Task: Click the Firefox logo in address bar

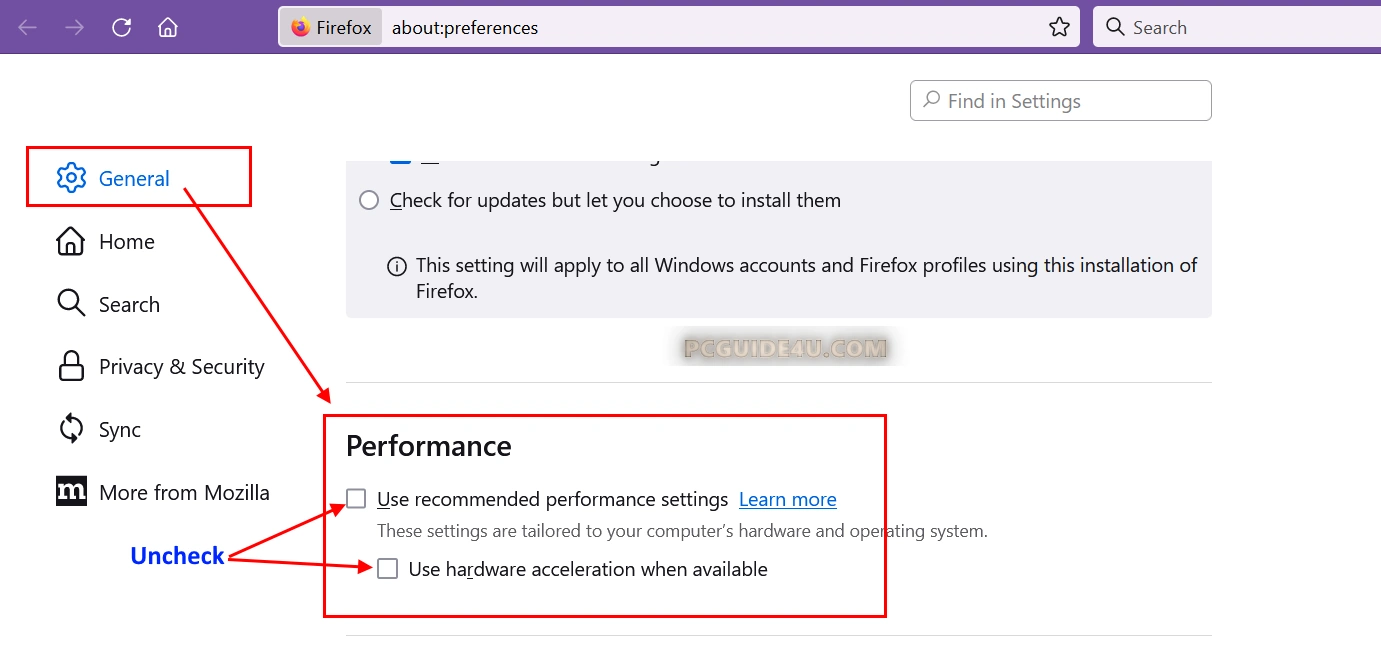Action: [x=301, y=27]
